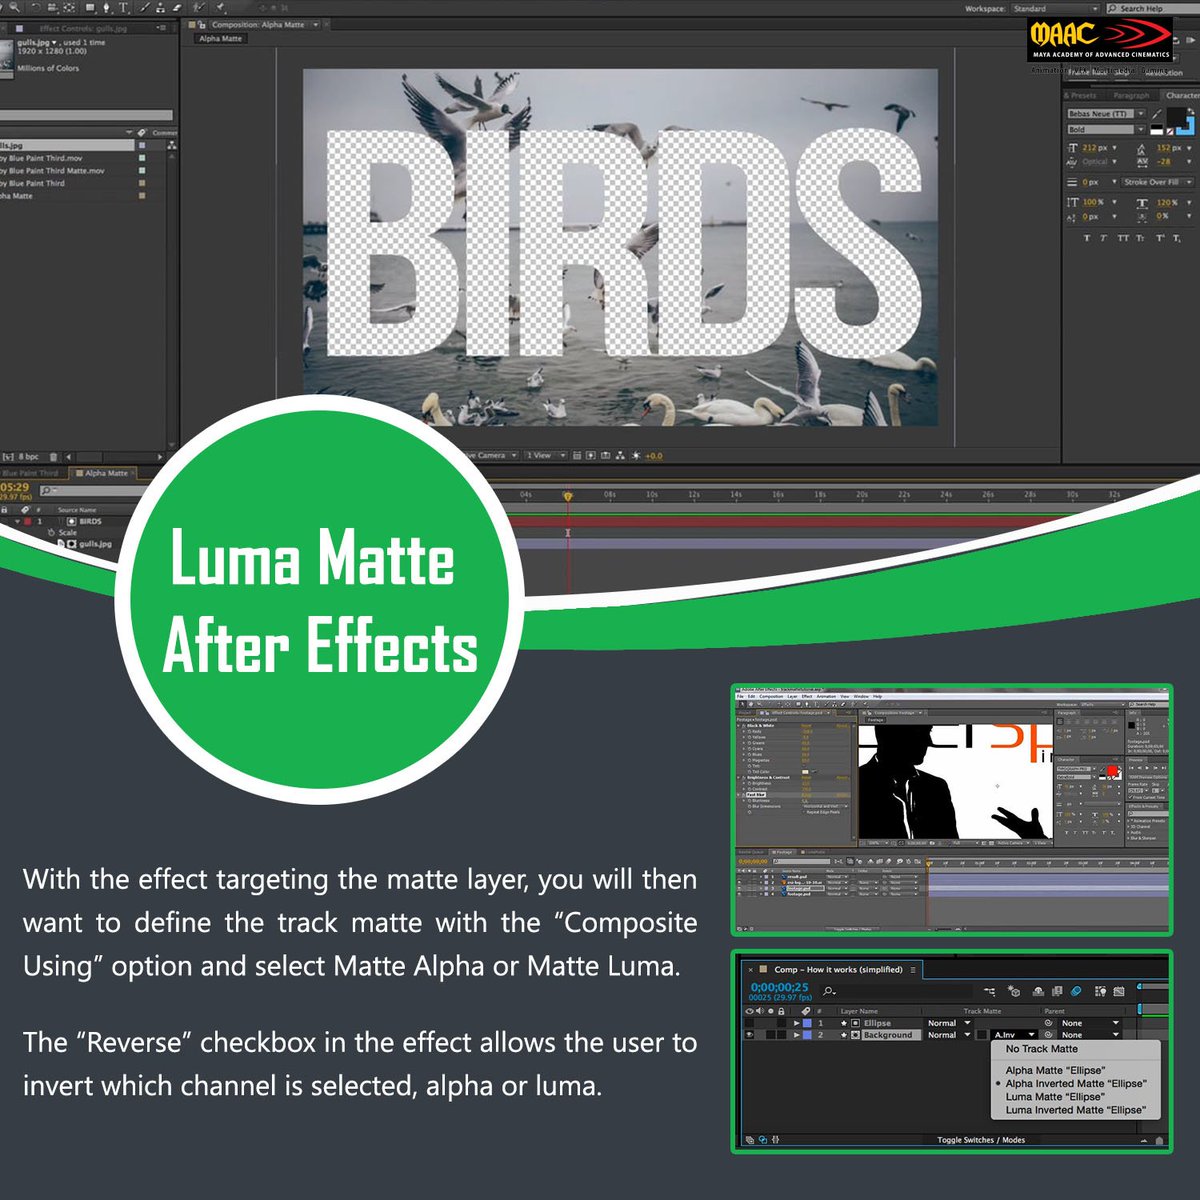The width and height of the screenshot is (1200, 1200).
Task: Open the Graph Editor icon
Action: pos(1119,991)
